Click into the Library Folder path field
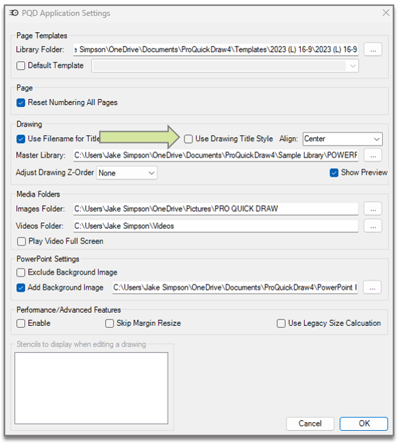The image size is (400, 444). click(216, 50)
